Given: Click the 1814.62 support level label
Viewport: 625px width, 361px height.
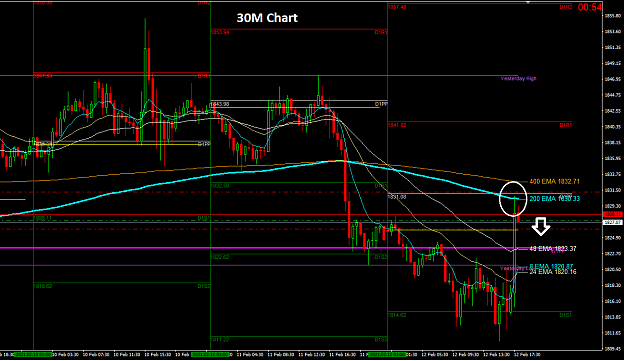Looking at the screenshot, I should tap(397, 315).
